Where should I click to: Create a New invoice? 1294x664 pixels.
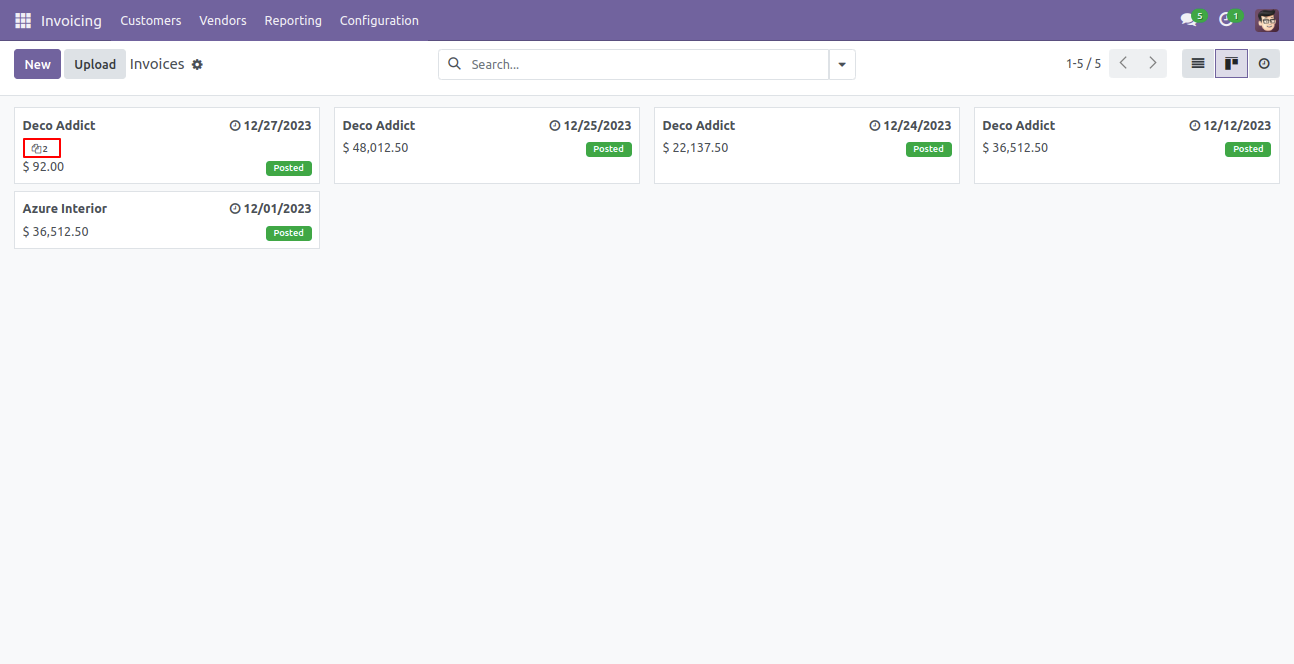[37, 64]
